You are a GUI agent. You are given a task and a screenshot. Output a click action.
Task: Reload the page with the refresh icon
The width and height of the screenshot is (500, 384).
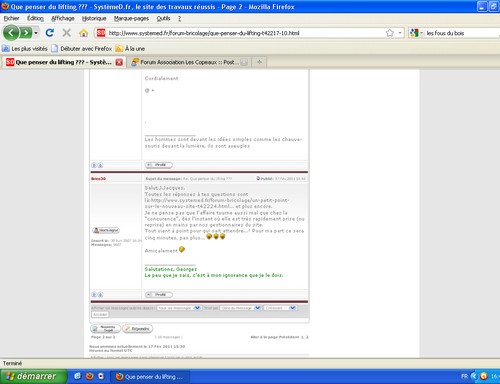pos(50,33)
